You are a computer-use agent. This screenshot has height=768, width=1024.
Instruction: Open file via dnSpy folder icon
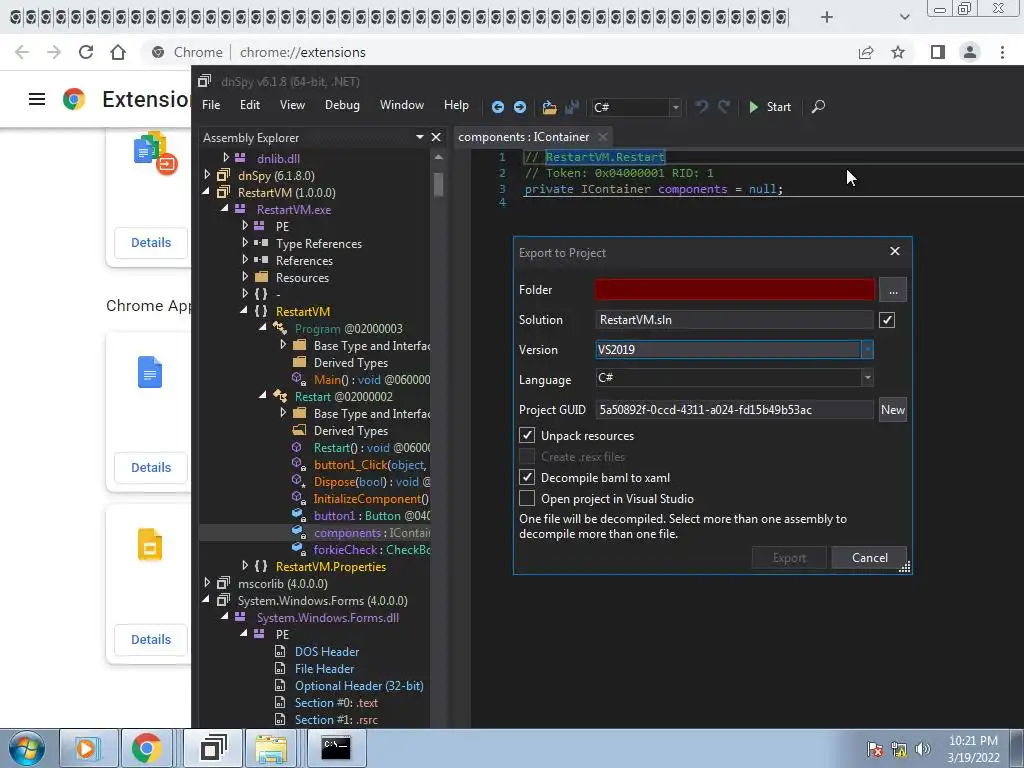coord(549,106)
